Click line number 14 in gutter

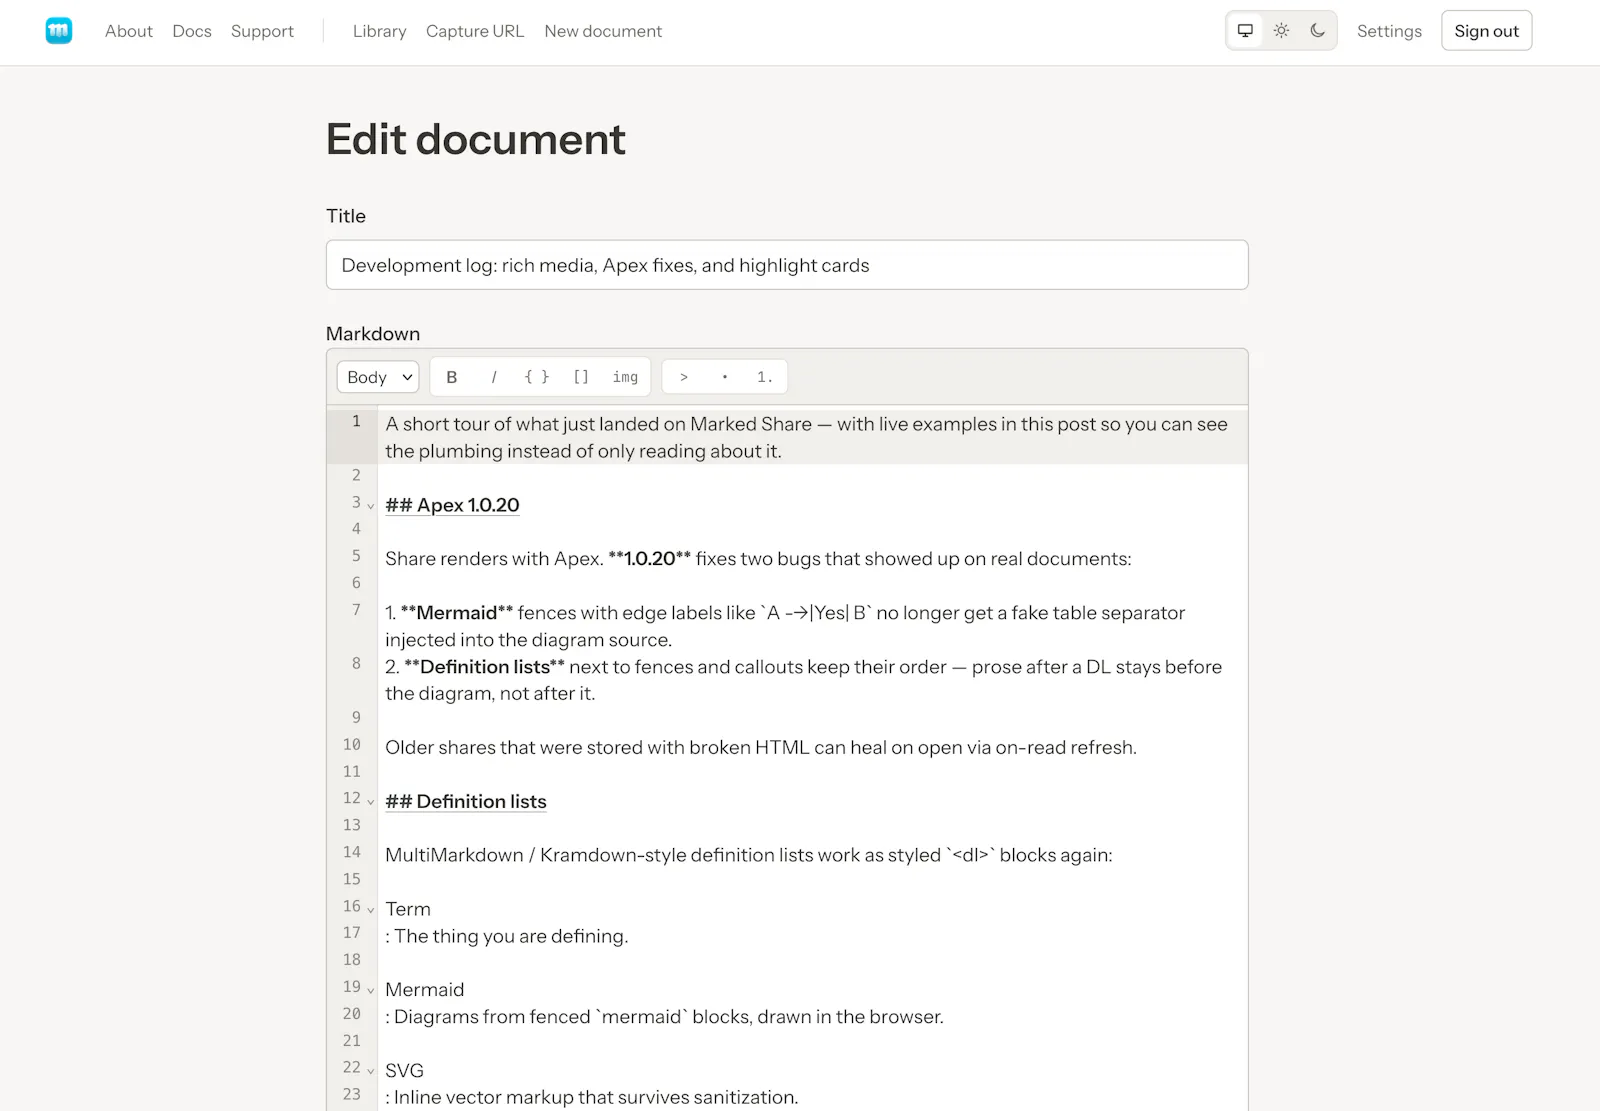pyautogui.click(x=352, y=853)
